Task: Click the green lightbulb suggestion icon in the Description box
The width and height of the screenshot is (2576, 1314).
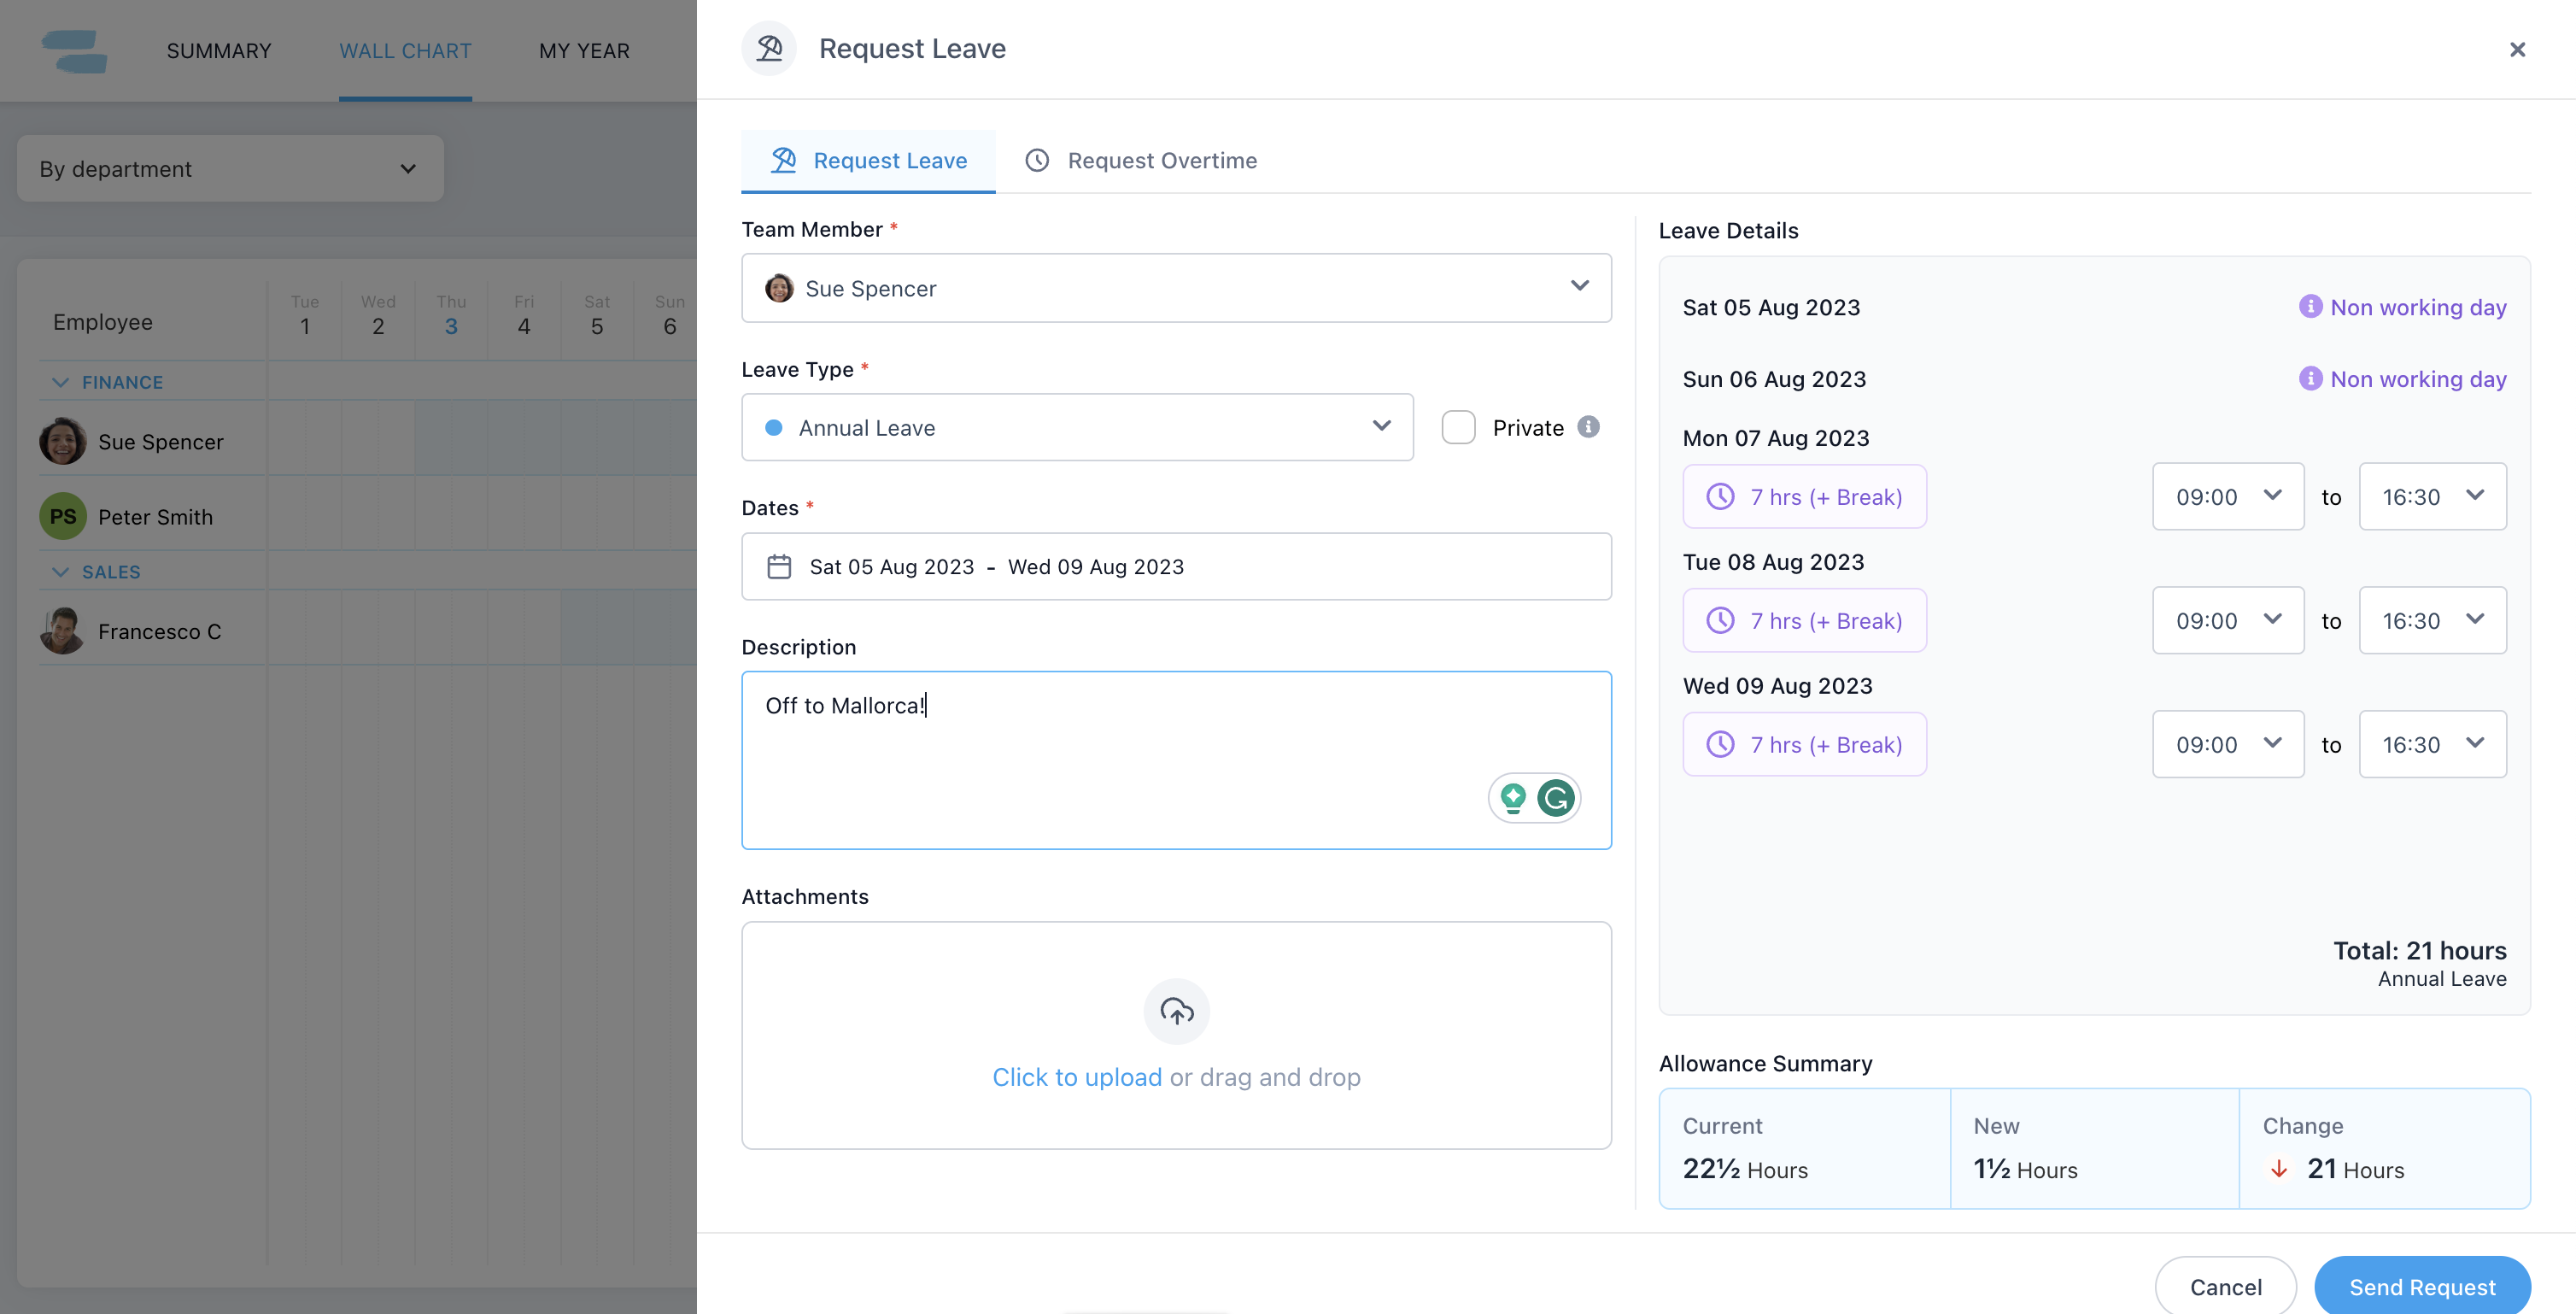Action: (1513, 797)
